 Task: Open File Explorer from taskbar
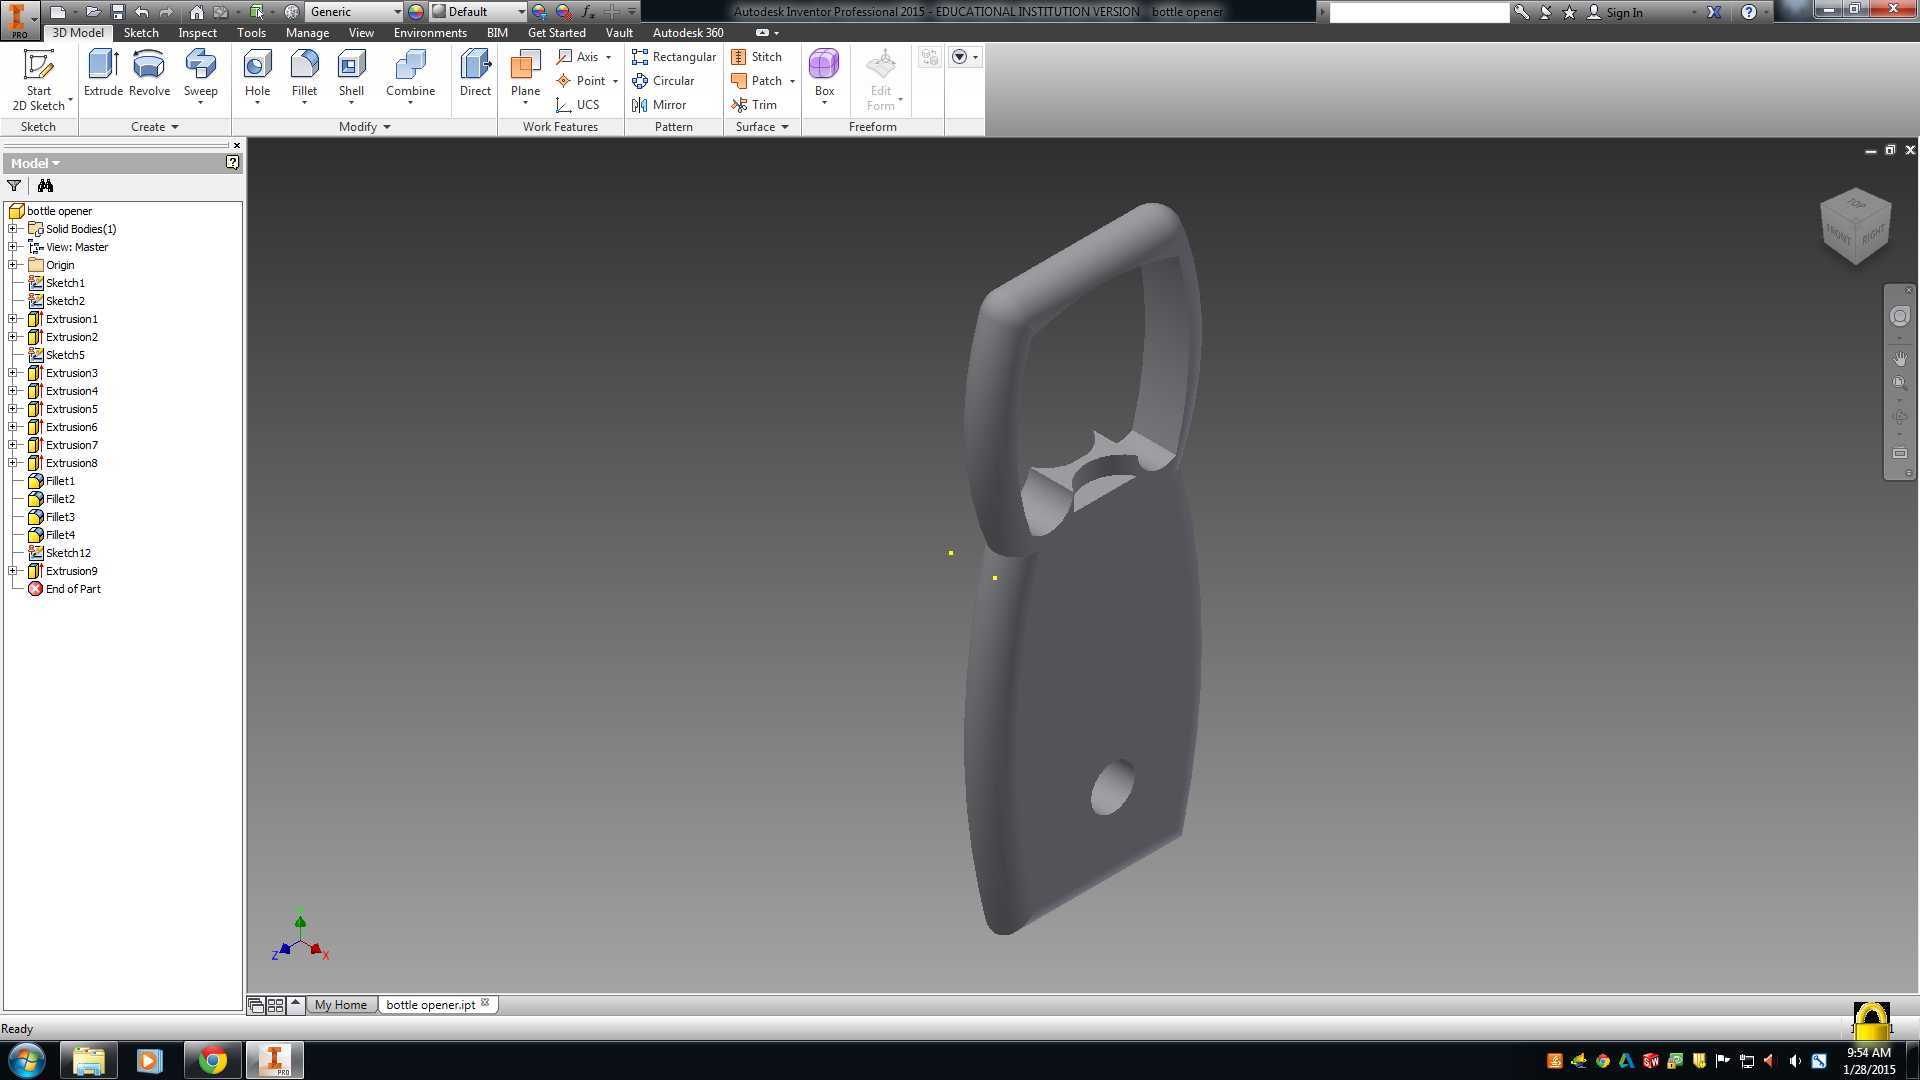pyautogui.click(x=88, y=1060)
